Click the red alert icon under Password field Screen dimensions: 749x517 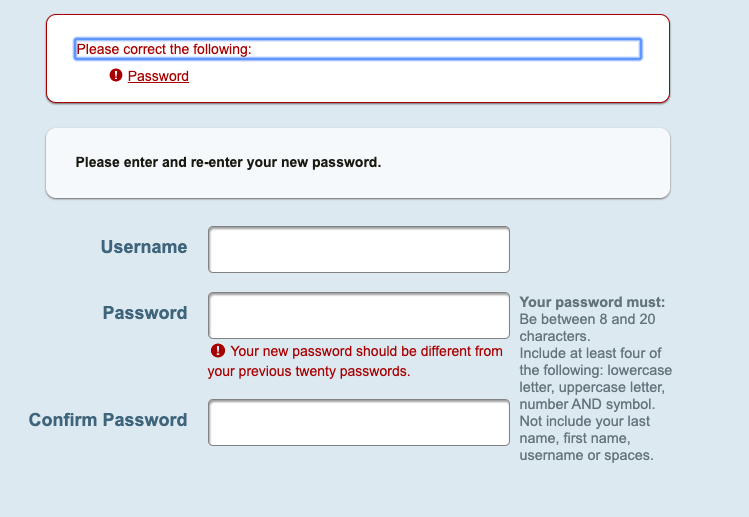click(217, 351)
